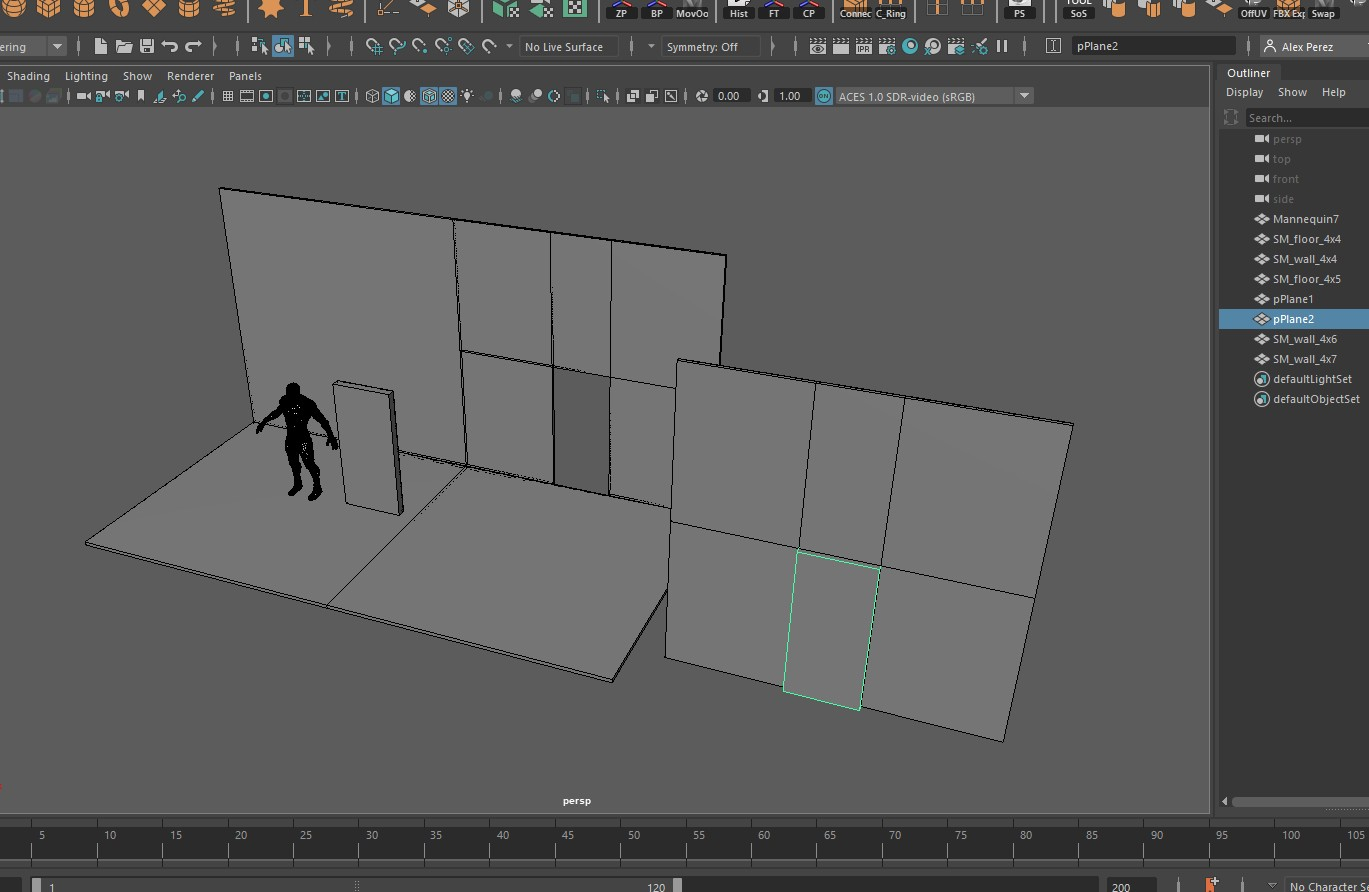
Task: Select by component type icon
Action: pos(306,47)
